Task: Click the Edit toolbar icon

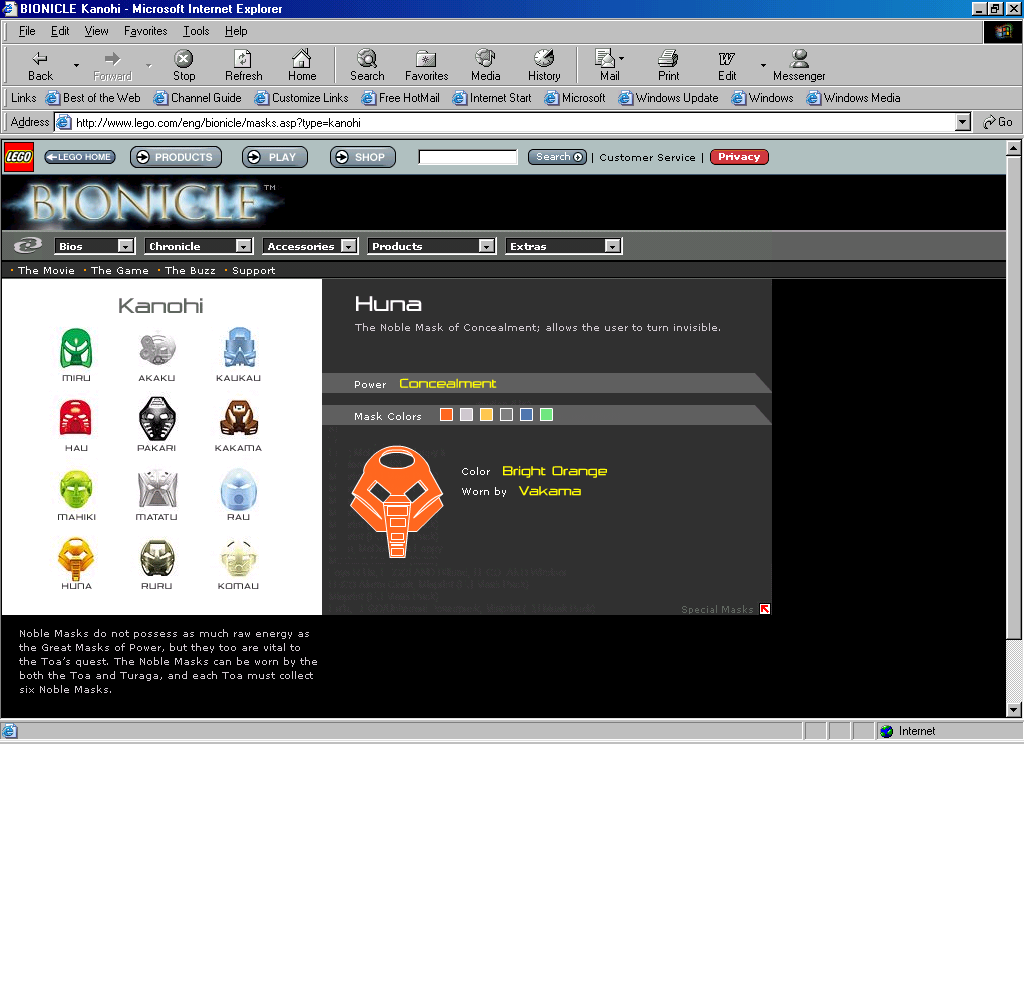Action: coord(727,59)
